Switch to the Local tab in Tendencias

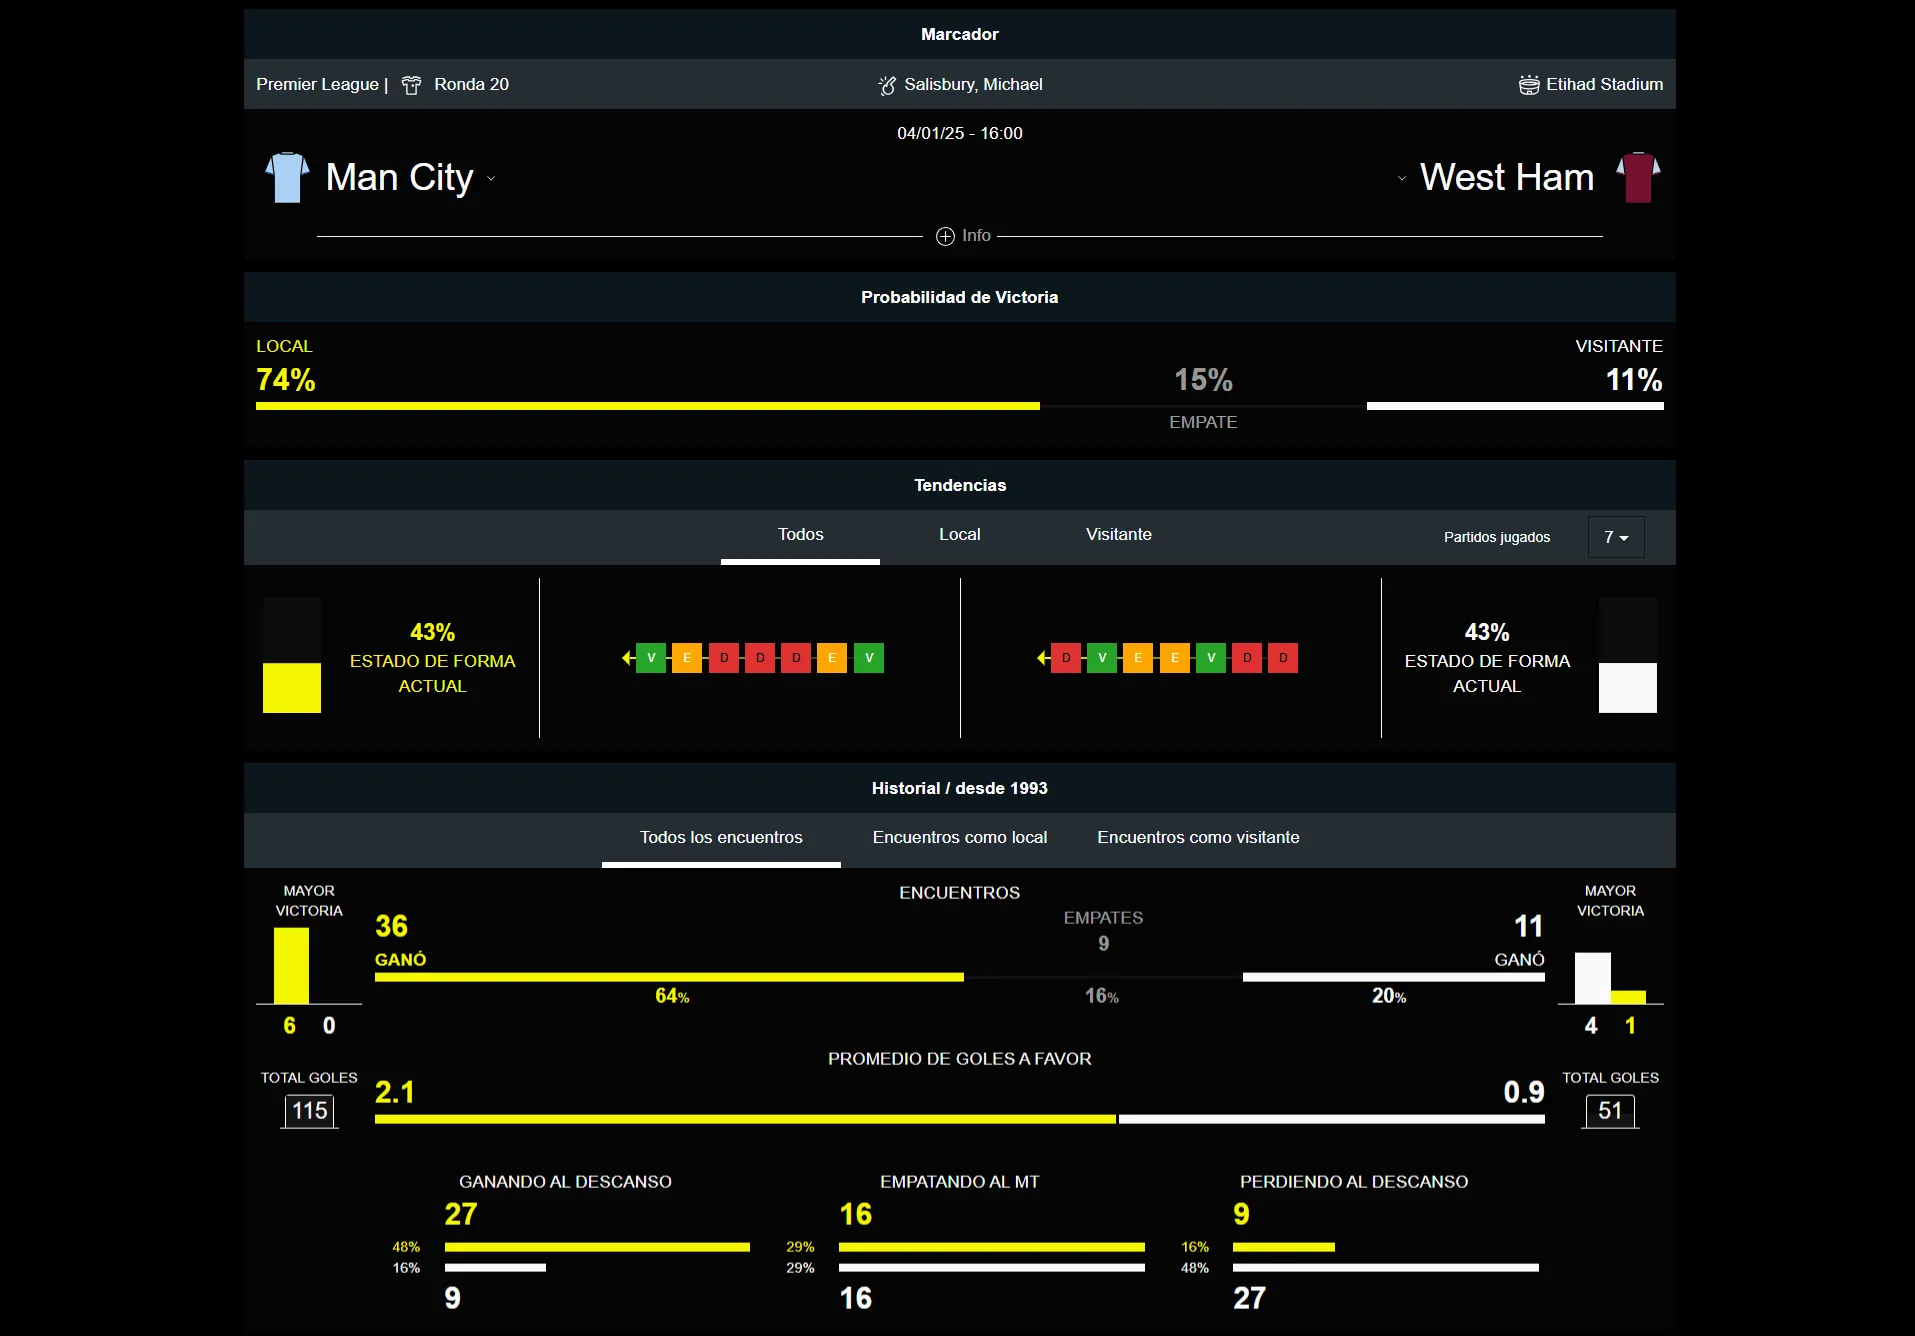coord(959,535)
